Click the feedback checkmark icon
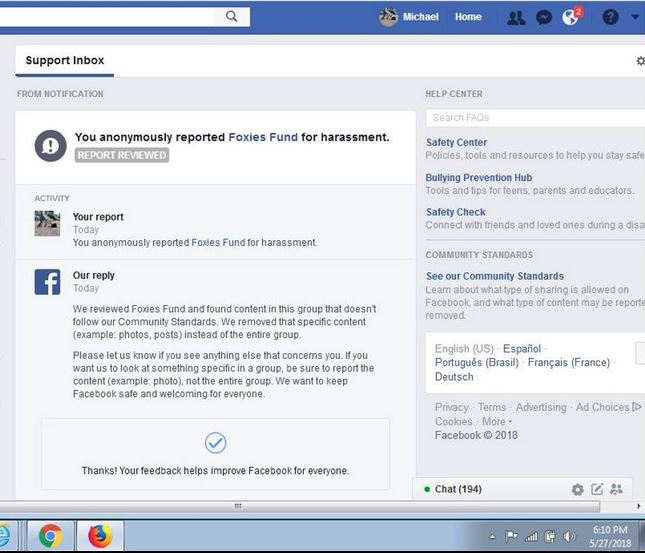The image size is (645, 553). pos(215,443)
